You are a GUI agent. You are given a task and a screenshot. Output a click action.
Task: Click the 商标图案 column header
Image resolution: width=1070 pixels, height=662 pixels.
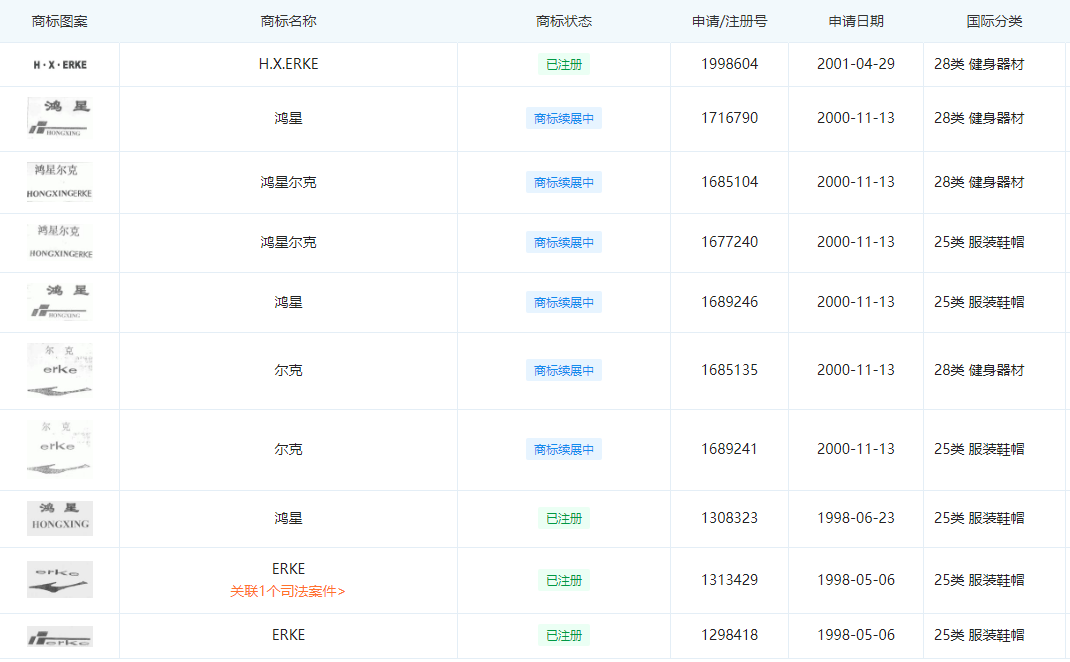(x=59, y=21)
